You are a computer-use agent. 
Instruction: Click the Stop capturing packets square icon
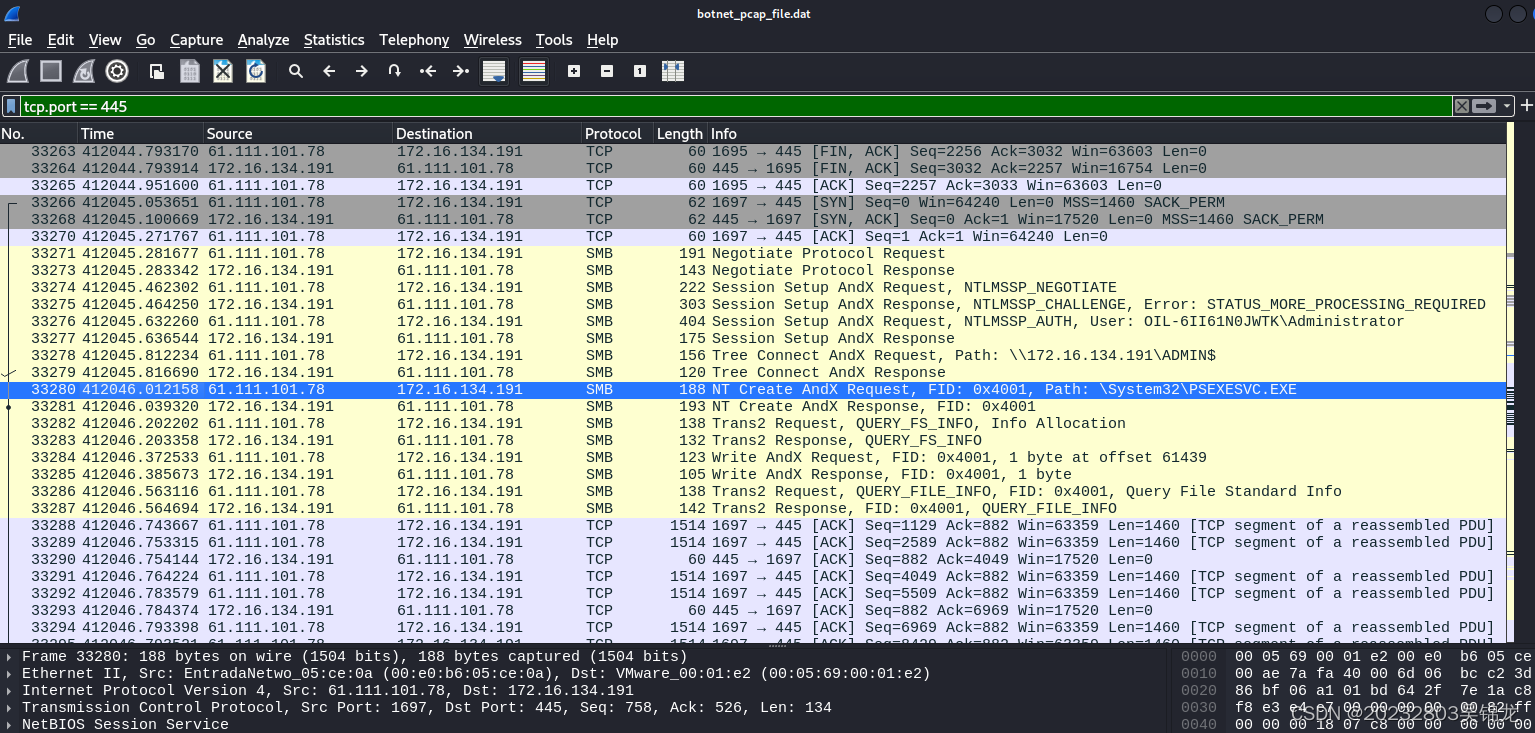pyautogui.click(x=51, y=71)
